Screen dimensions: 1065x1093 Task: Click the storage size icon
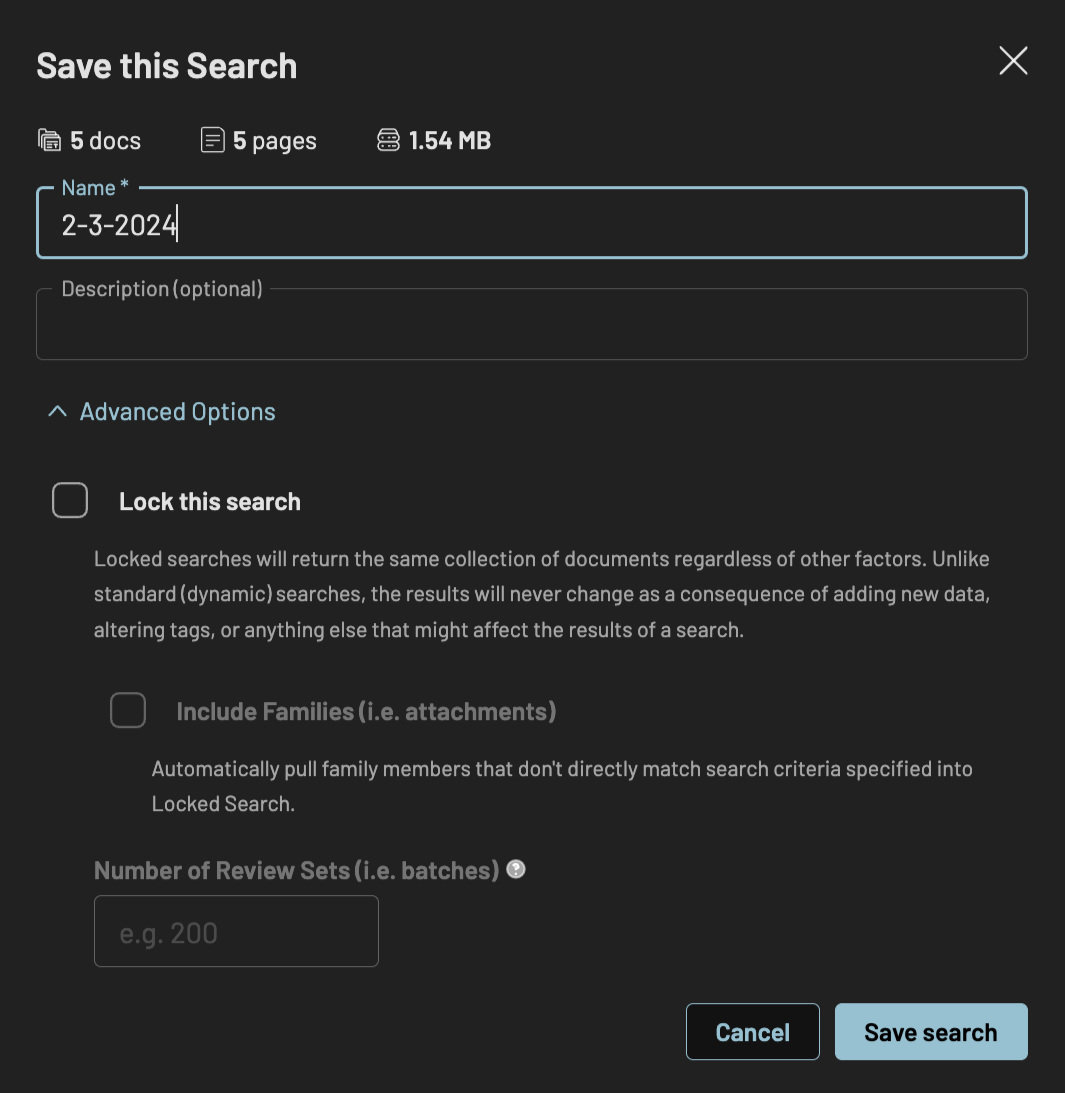pos(388,140)
